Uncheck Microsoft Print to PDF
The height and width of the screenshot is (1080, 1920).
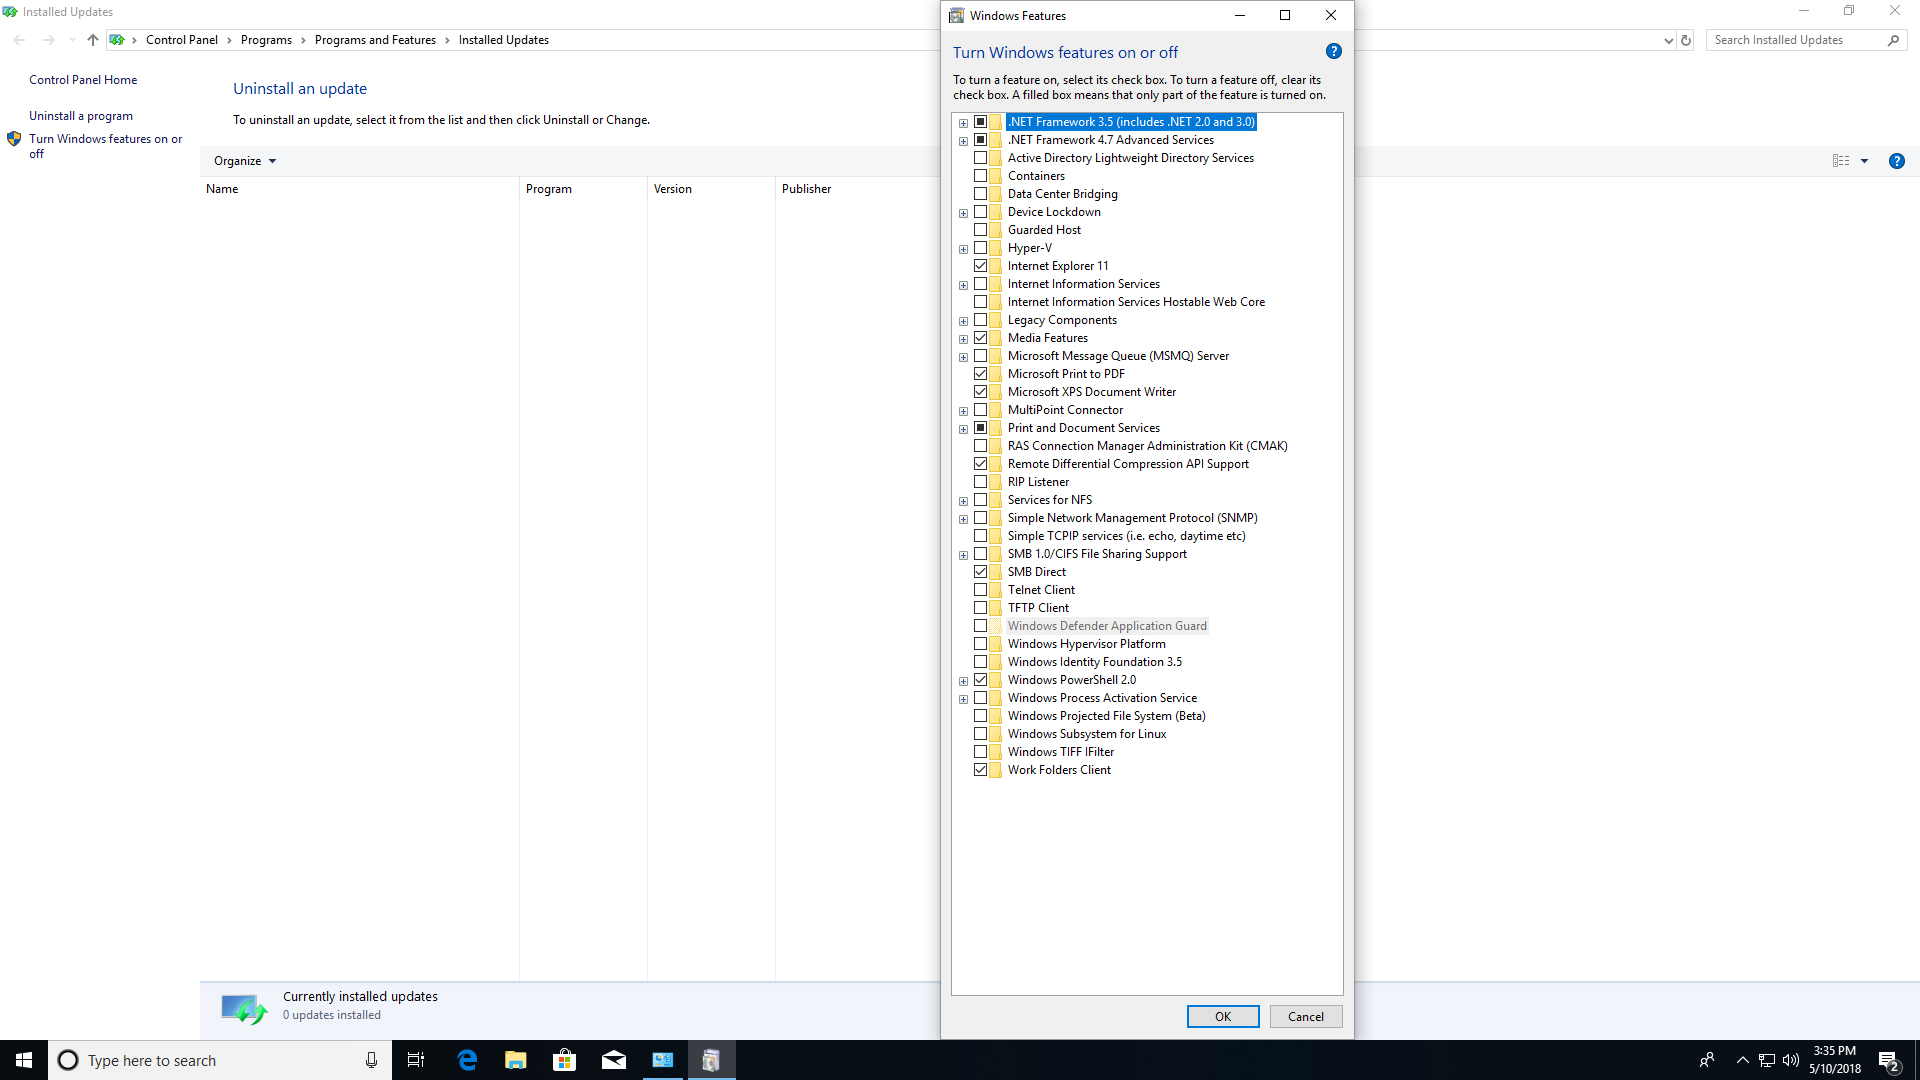(980, 374)
